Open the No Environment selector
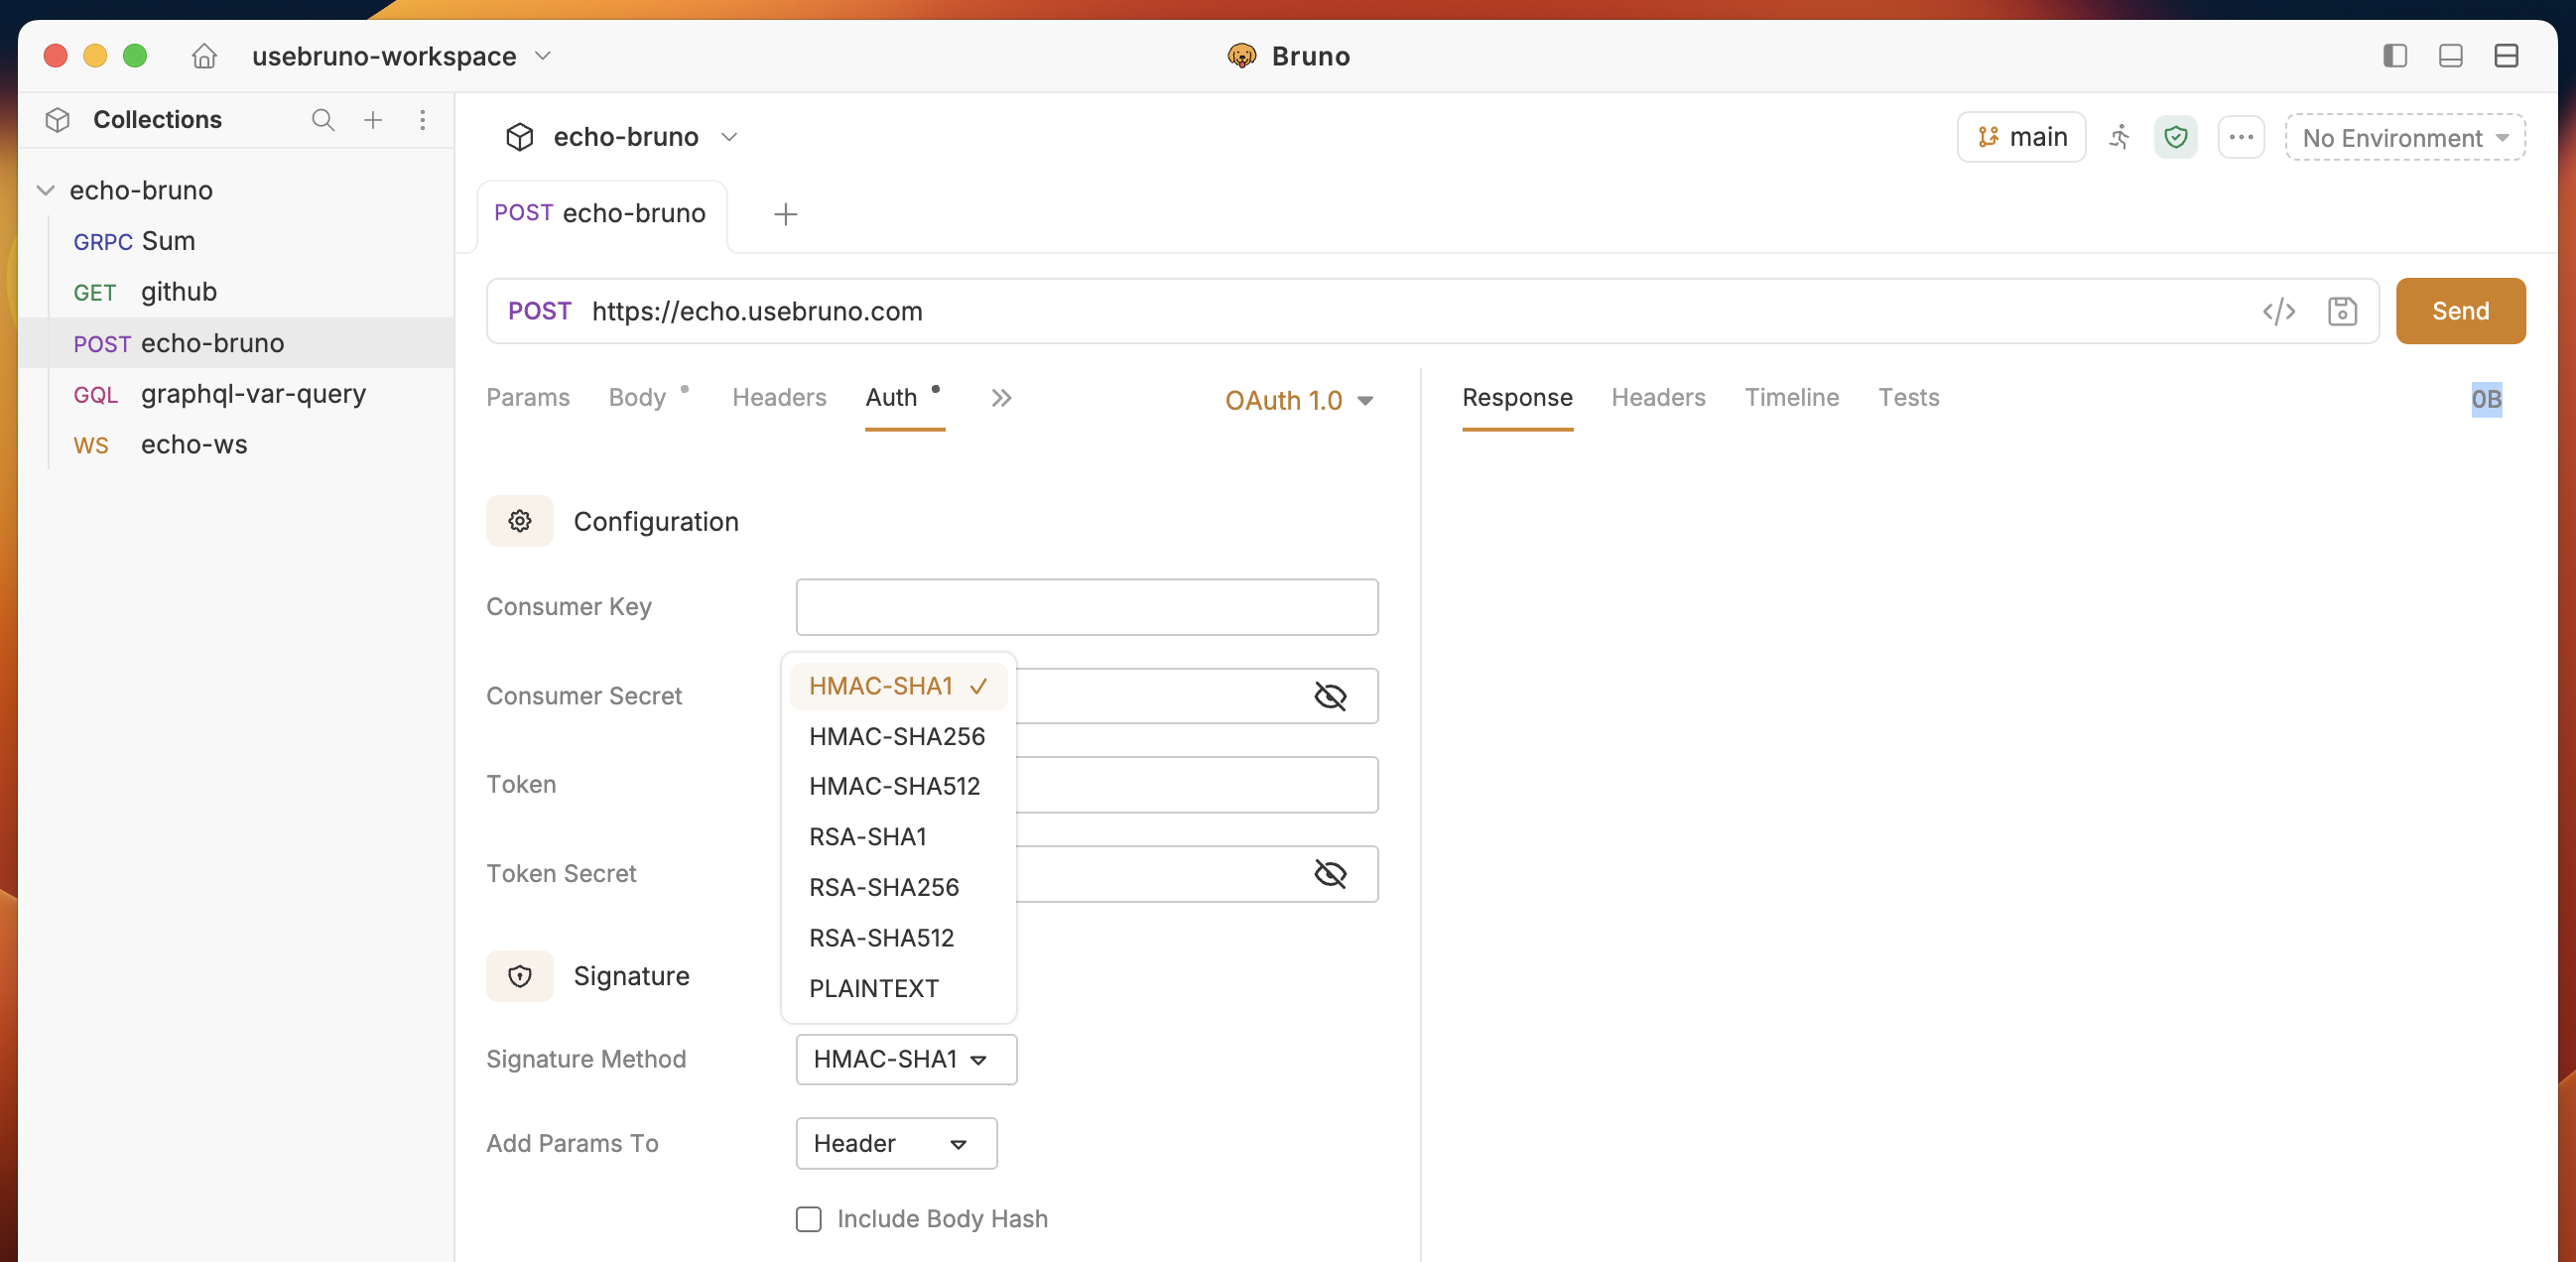Screen dimensions: 2576x1262 pos(2405,137)
